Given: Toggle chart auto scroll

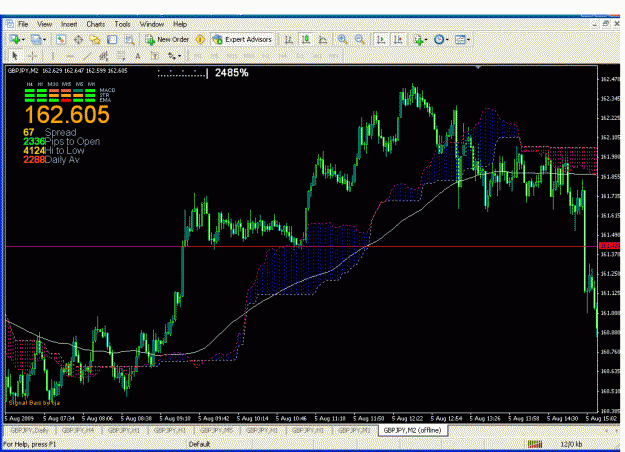Looking at the screenshot, I should (x=381, y=39).
